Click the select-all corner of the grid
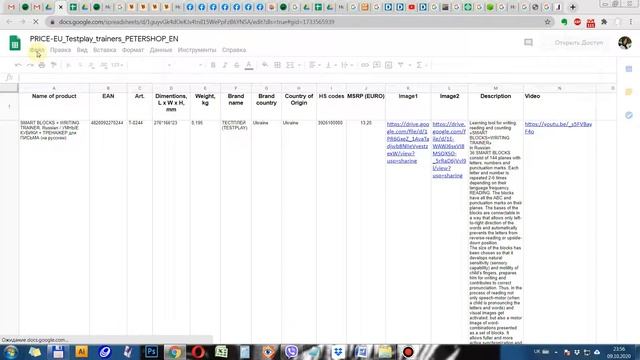640x360 pixels. [x=9, y=88]
